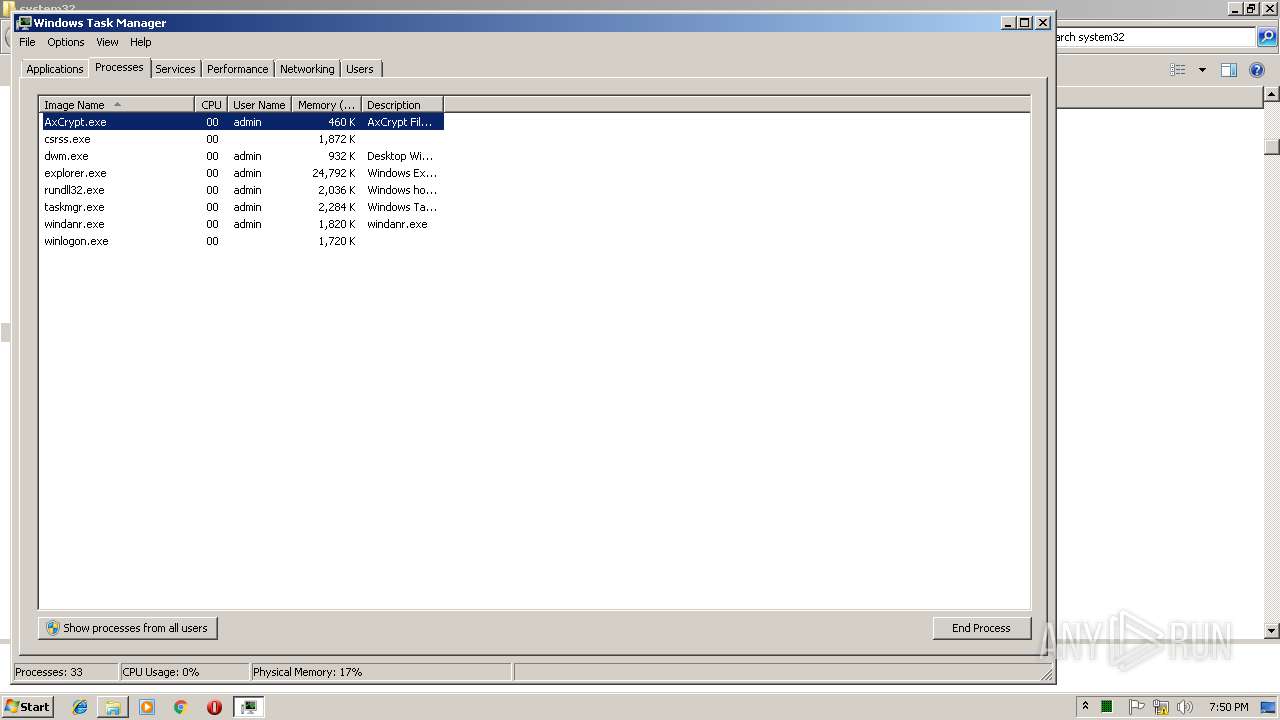This screenshot has height=720, width=1280.
Task: Select the AxCrypt.exe process row
Action: [242, 122]
